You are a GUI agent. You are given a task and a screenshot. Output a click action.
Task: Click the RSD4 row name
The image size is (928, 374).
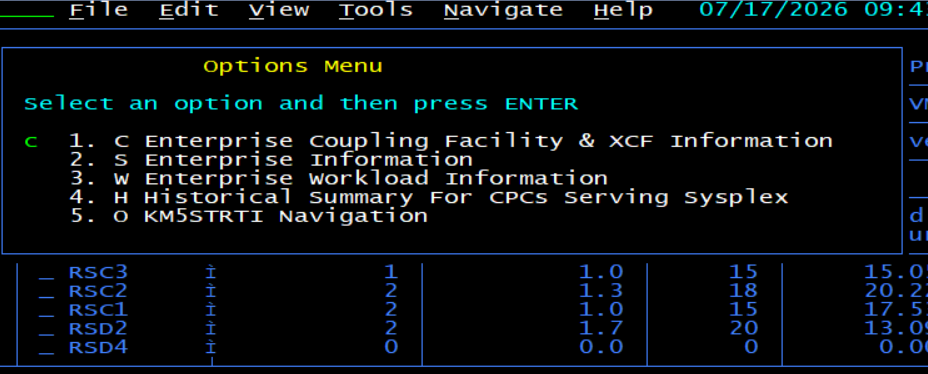pyautogui.click(x=98, y=348)
